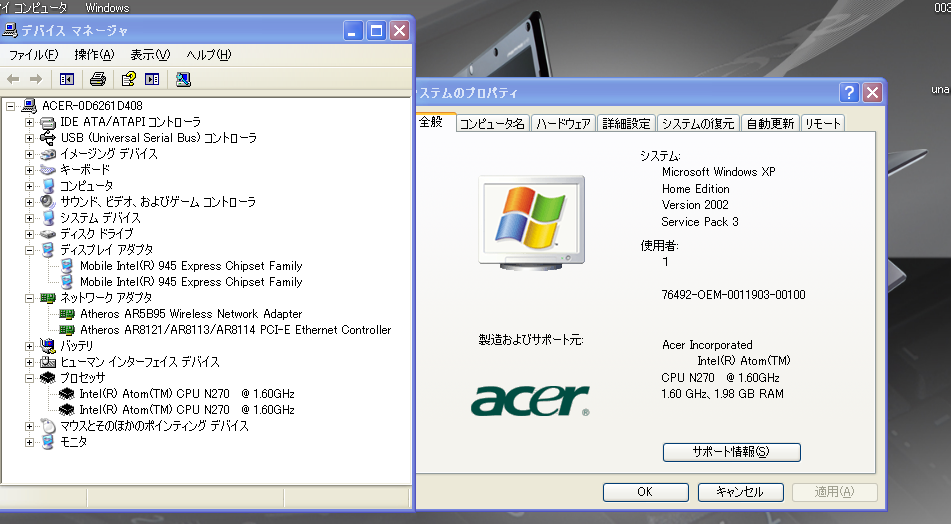
Task: Switch to the コンピュータ名 tab
Action: coord(492,124)
